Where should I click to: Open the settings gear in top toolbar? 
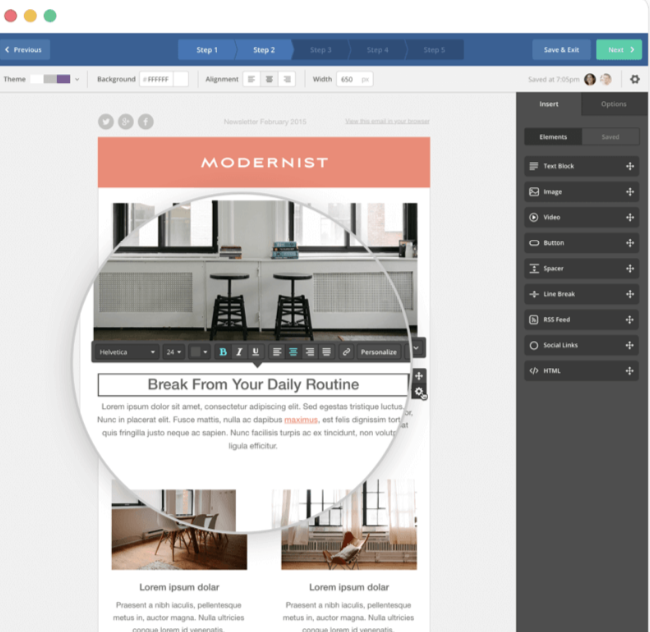(x=633, y=79)
